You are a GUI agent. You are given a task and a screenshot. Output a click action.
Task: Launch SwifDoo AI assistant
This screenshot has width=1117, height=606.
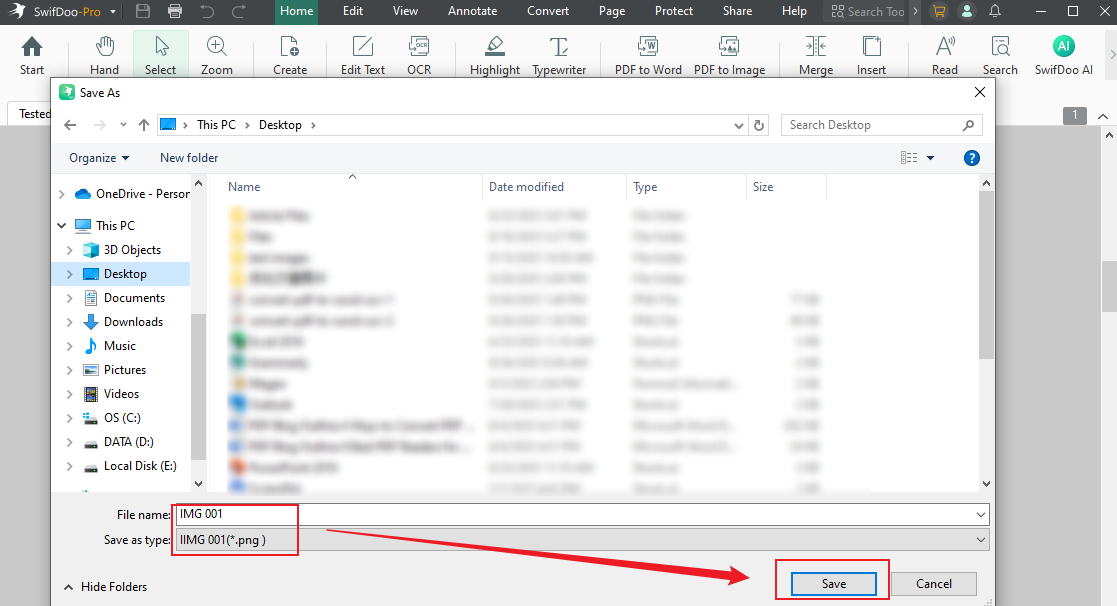tap(1063, 47)
